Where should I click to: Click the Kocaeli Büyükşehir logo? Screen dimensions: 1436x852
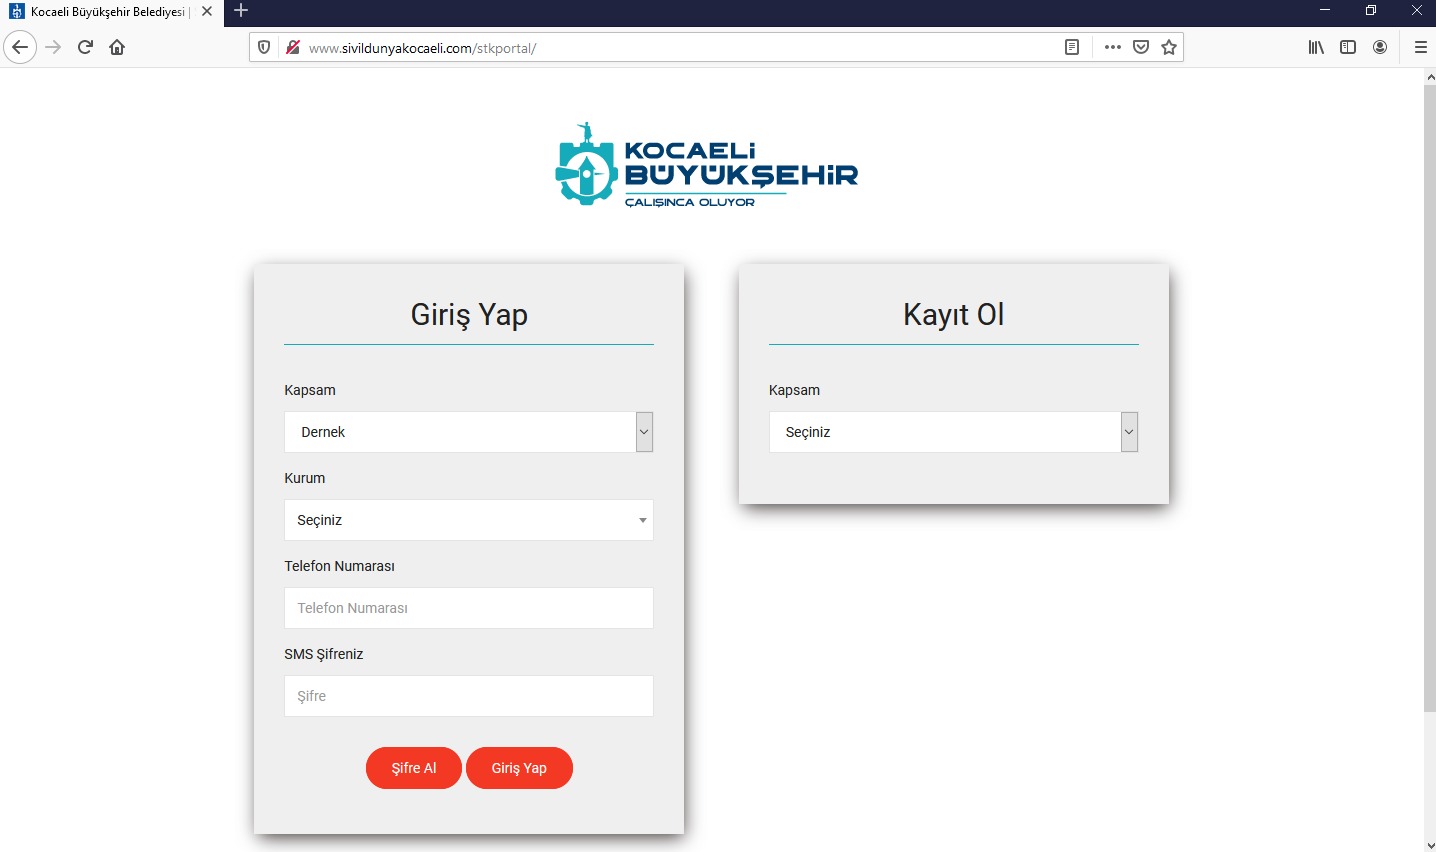(706, 165)
